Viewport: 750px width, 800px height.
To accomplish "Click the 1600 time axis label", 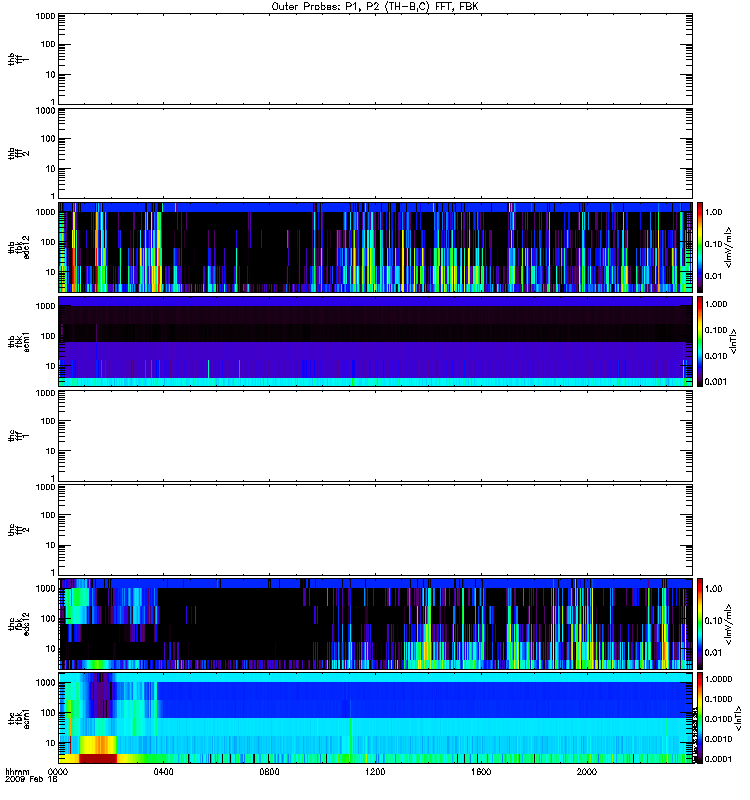I will coord(481,772).
